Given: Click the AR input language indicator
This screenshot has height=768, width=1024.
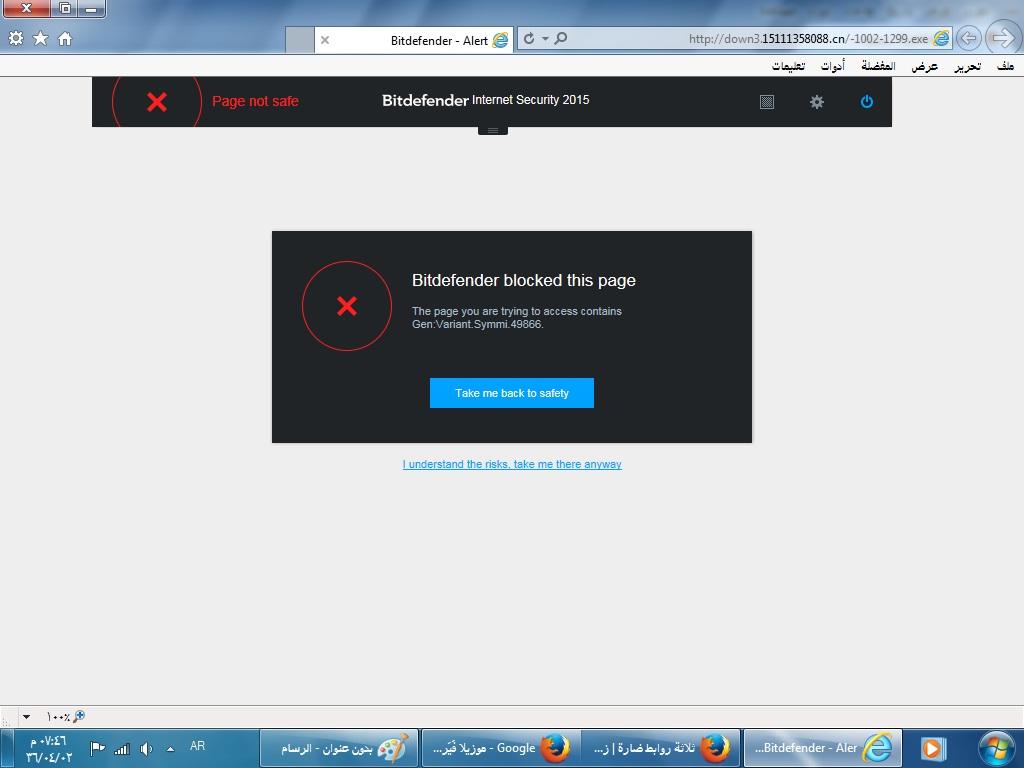Looking at the screenshot, I should pyautogui.click(x=197, y=746).
